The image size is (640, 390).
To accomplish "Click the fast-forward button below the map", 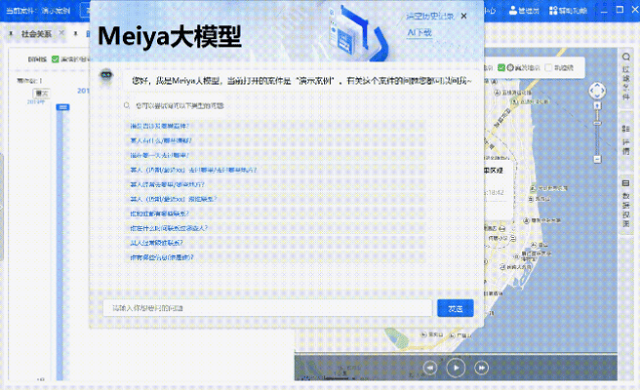I will [x=482, y=368].
